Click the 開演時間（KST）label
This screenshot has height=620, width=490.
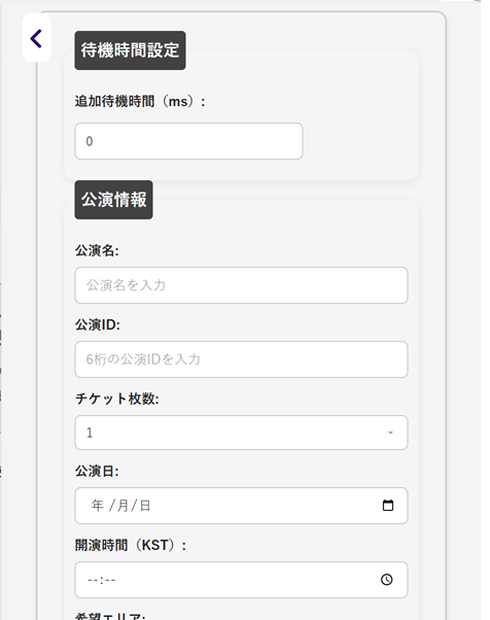coord(131,546)
